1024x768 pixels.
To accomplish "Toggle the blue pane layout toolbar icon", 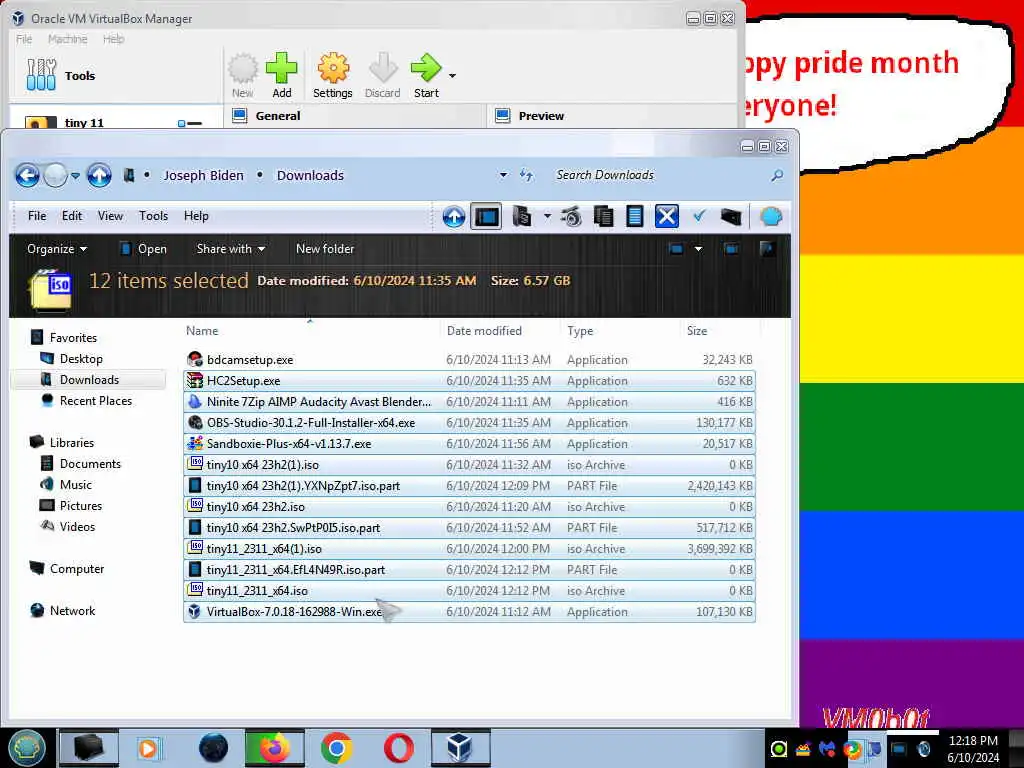I will tap(487, 217).
